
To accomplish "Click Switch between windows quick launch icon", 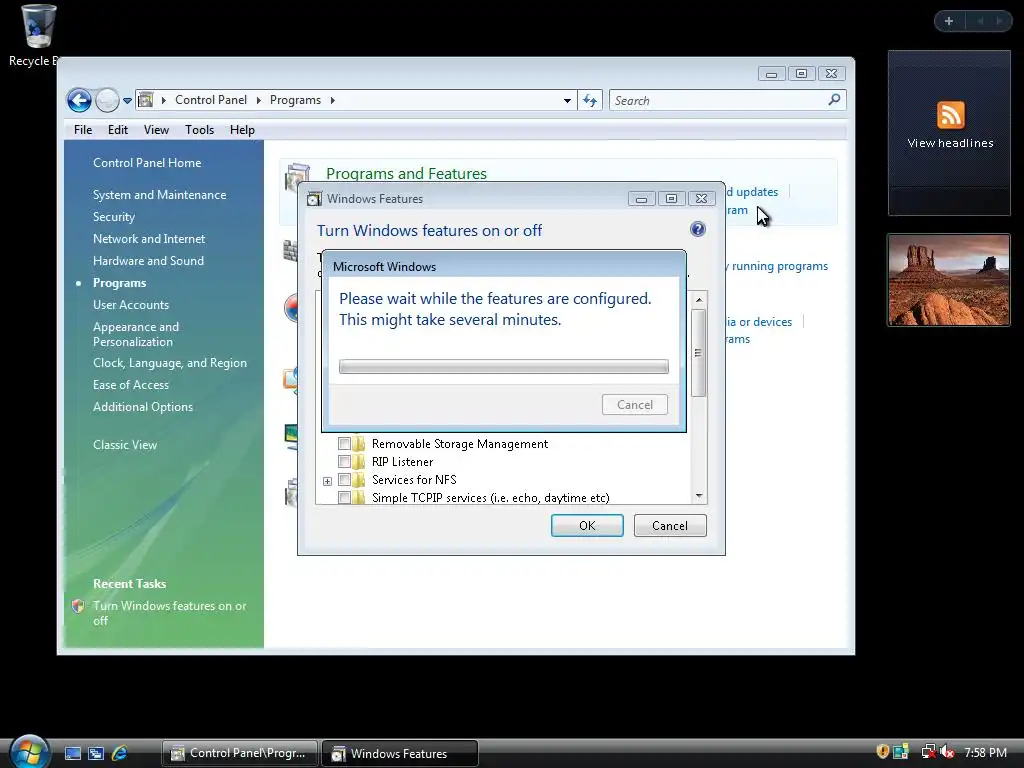I will tap(96, 753).
